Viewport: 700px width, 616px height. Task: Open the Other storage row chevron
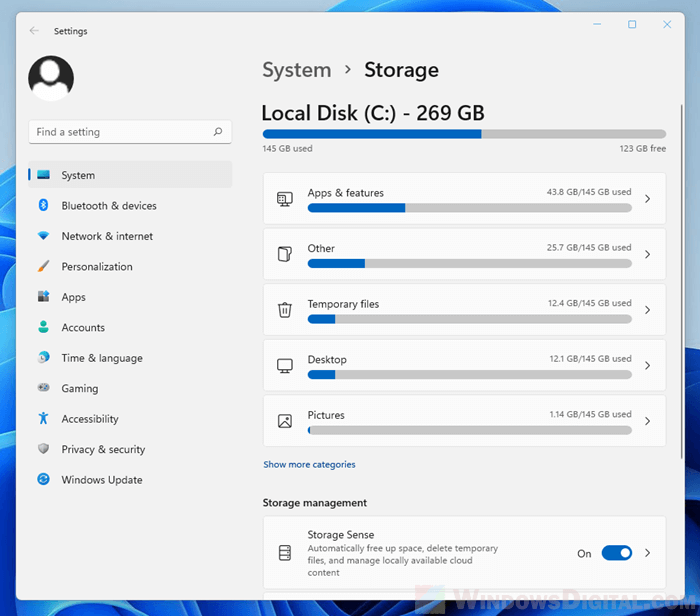(x=647, y=254)
